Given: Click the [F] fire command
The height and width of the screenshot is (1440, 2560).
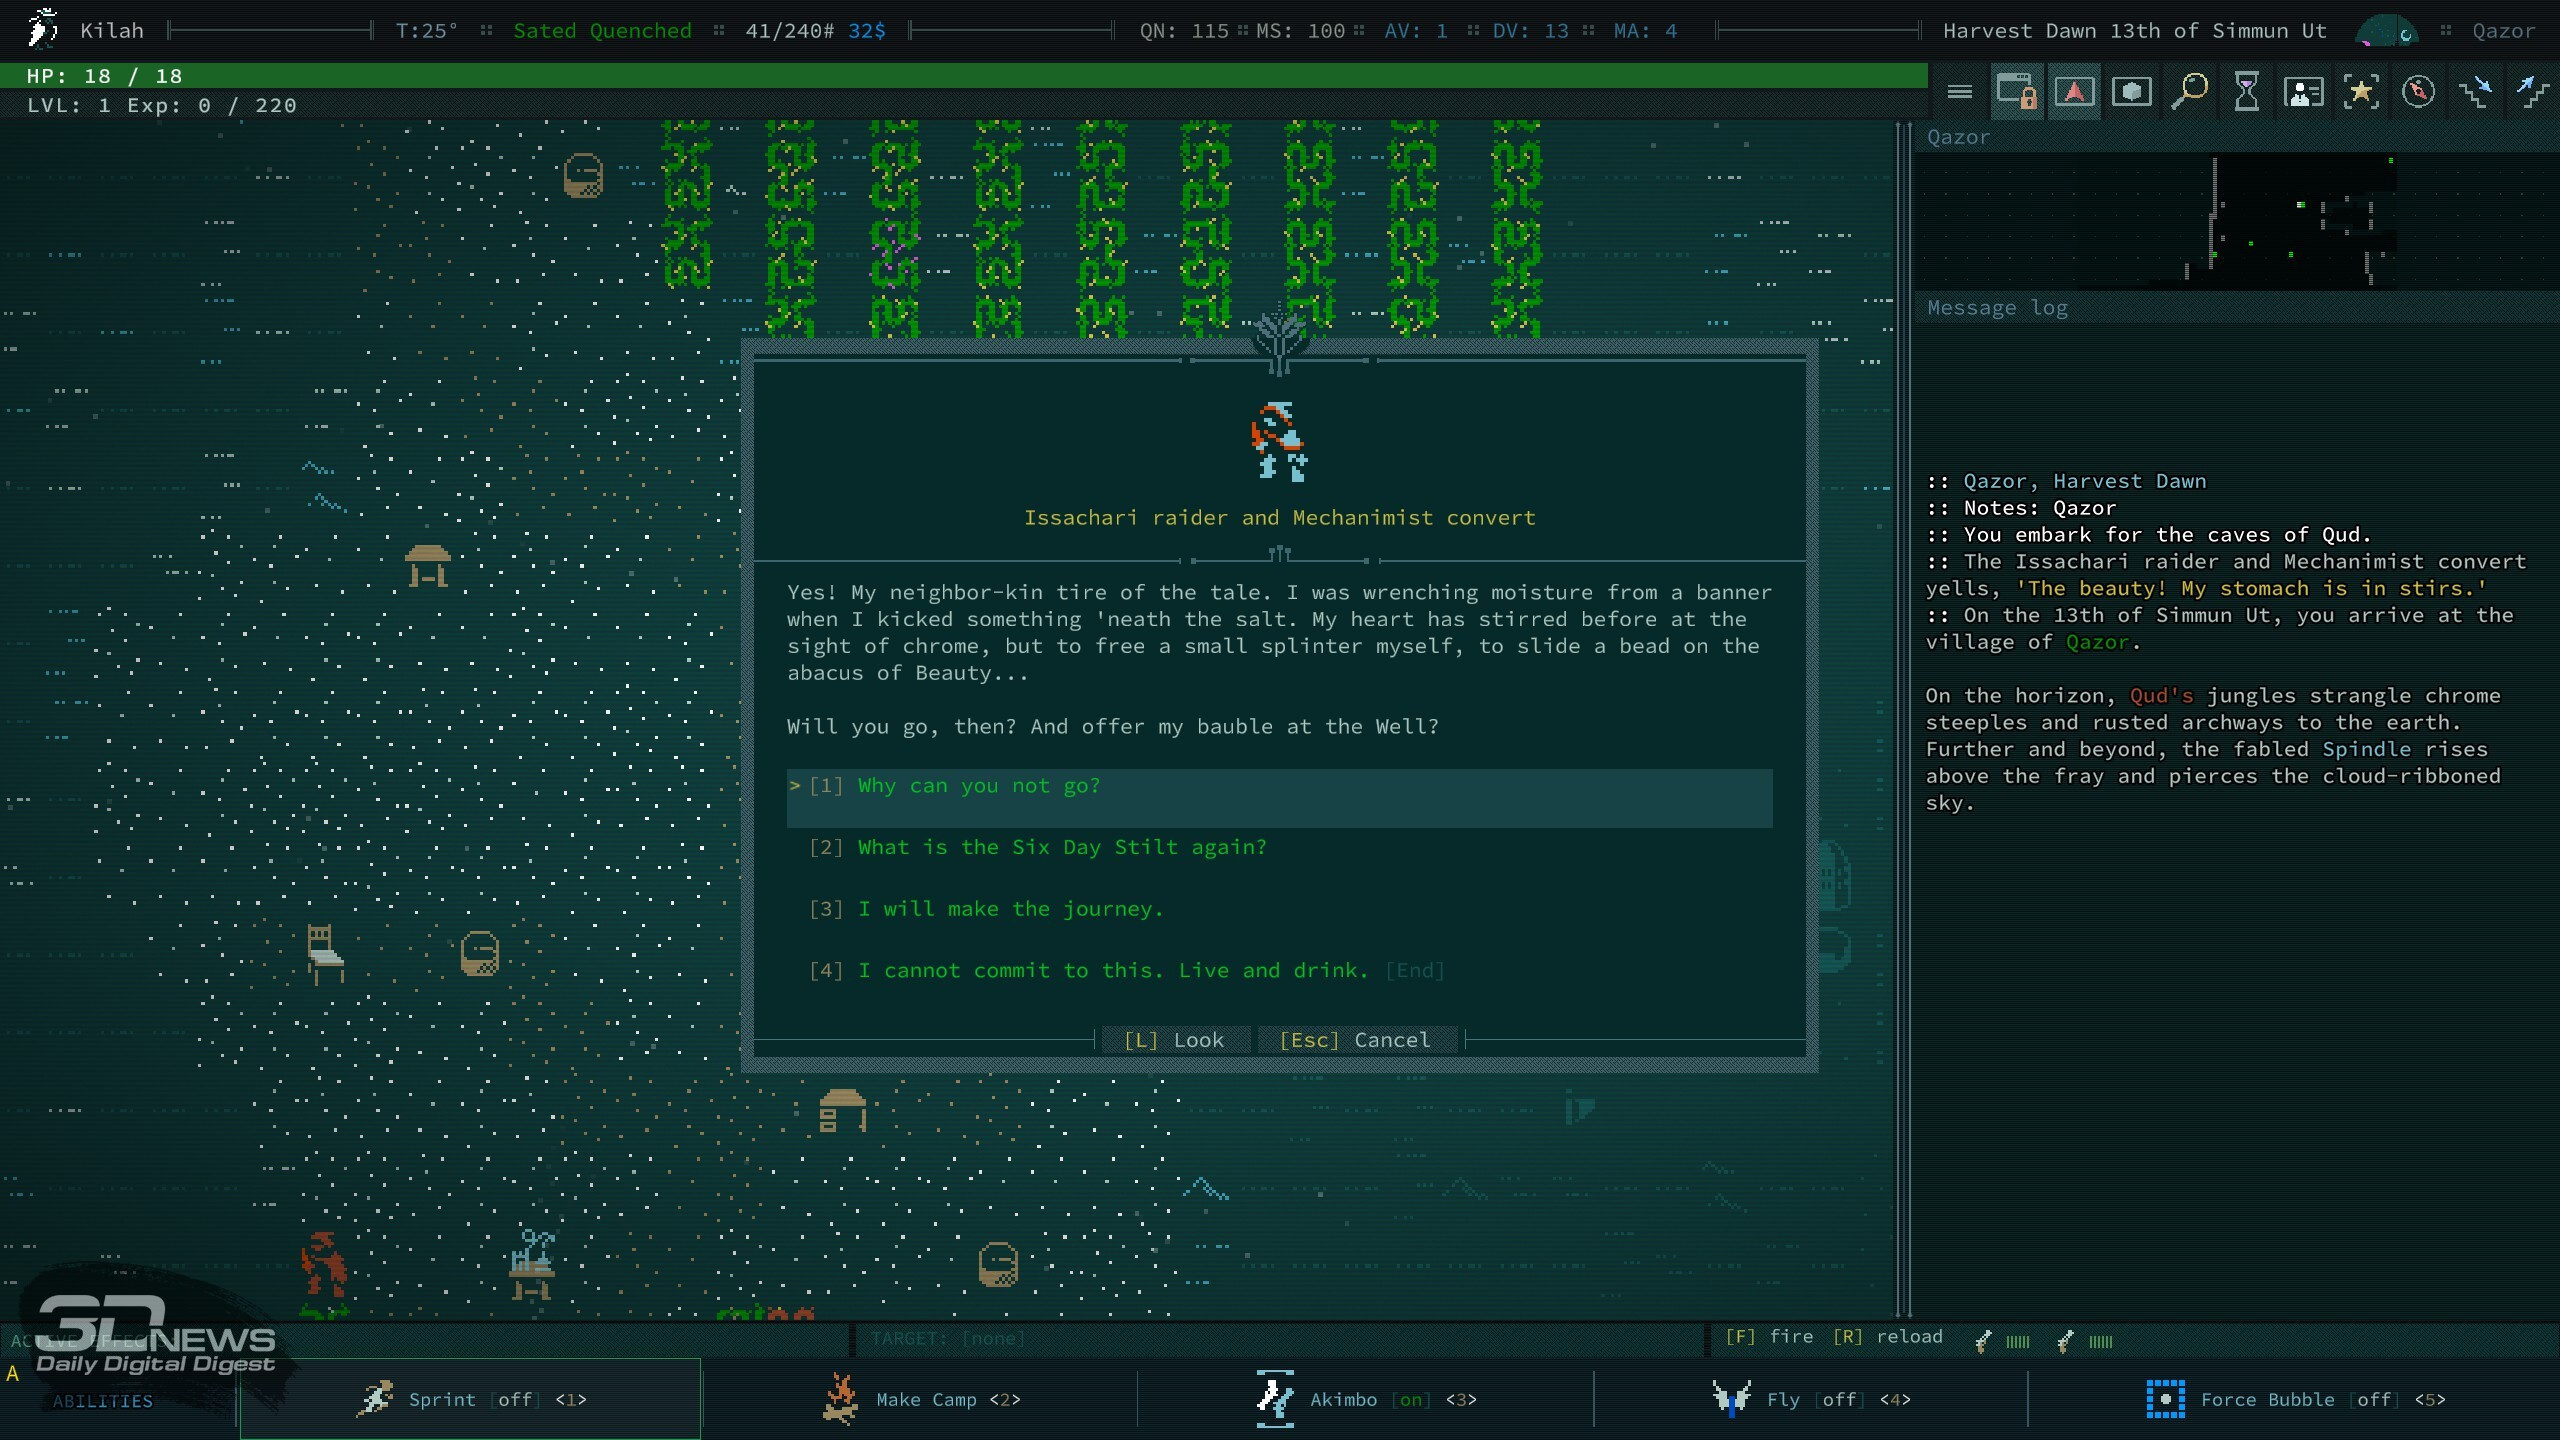Looking at the screenshot, I should point(1769,1337).
